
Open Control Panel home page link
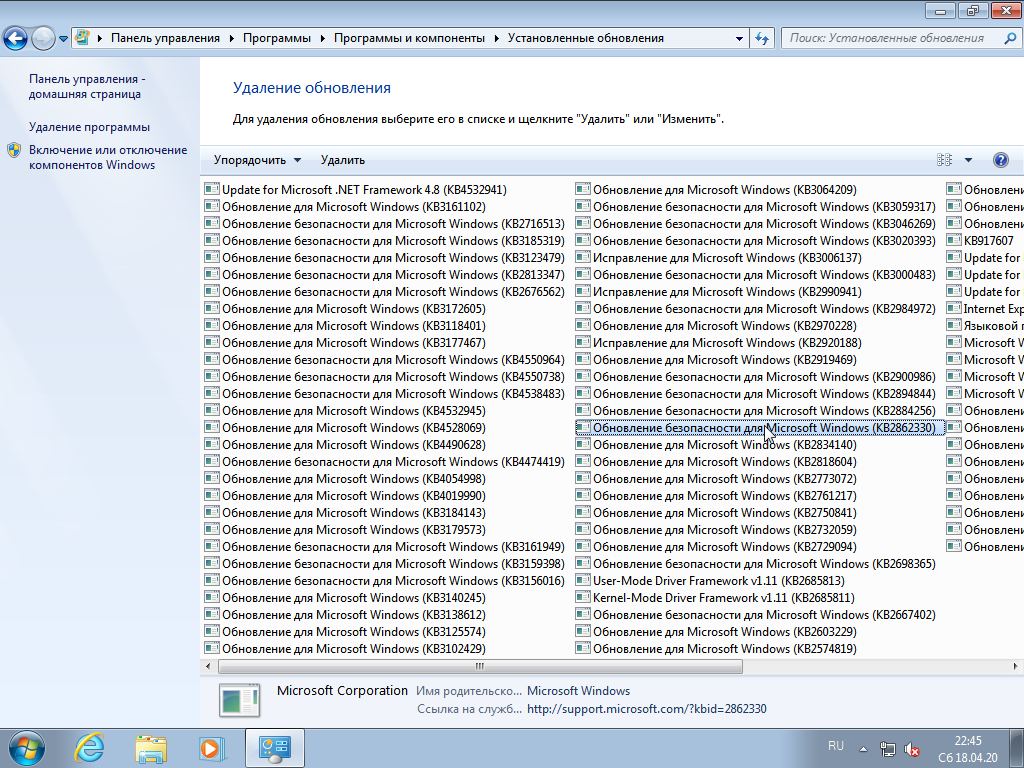(x=87, y=86)
